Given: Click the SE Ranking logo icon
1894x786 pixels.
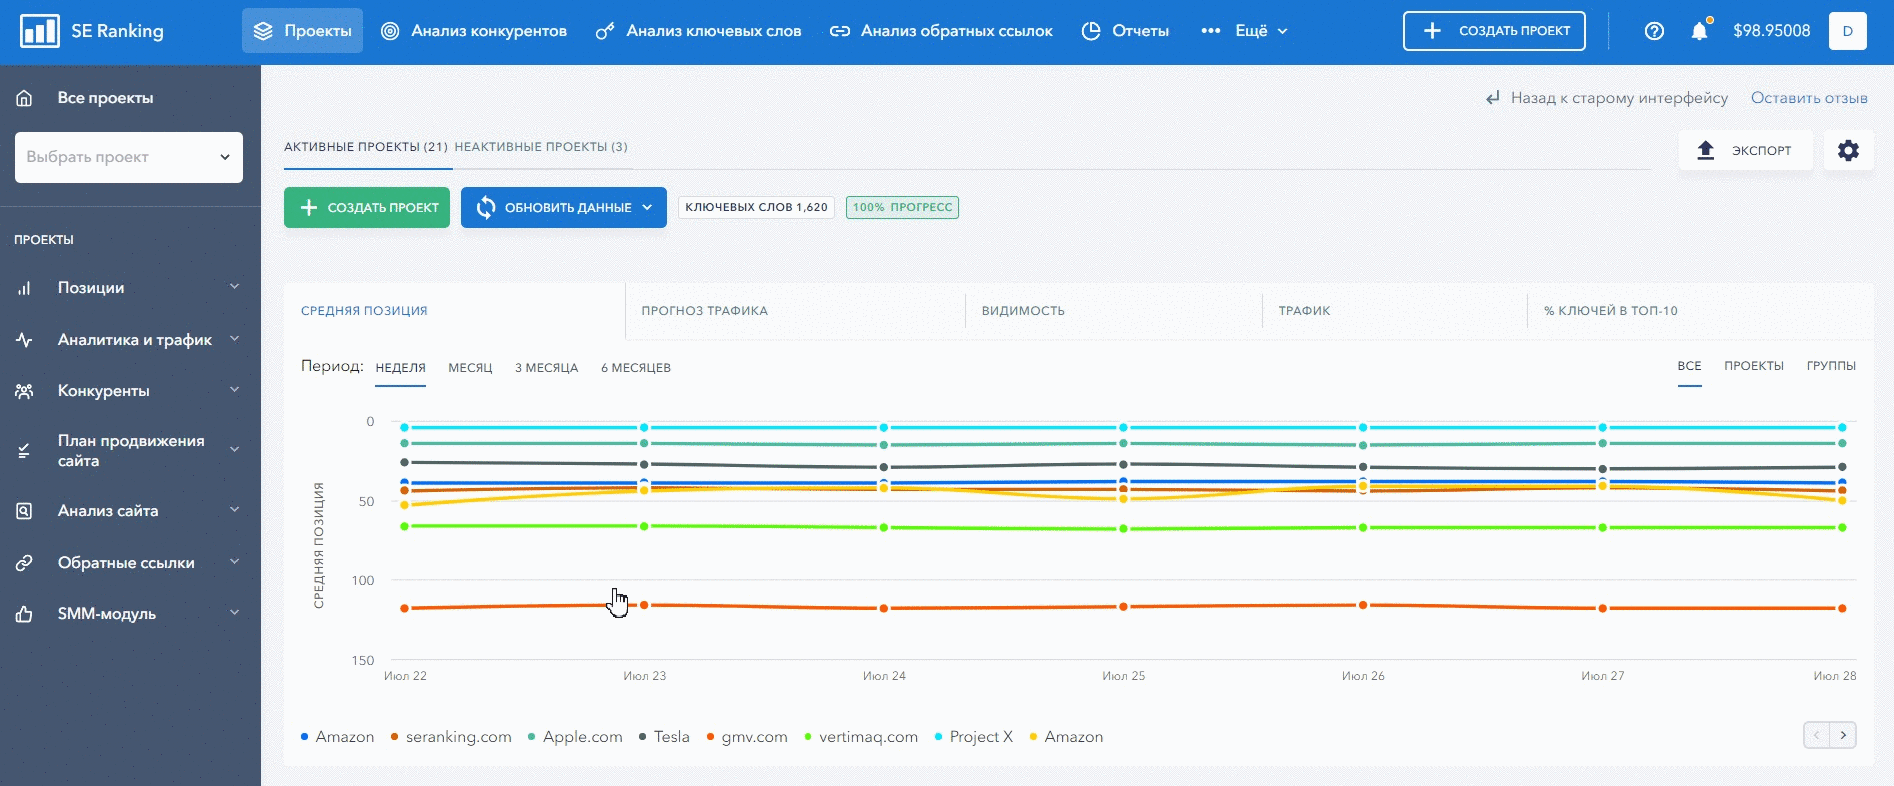Looking at the screenshot, I should 40,31.
